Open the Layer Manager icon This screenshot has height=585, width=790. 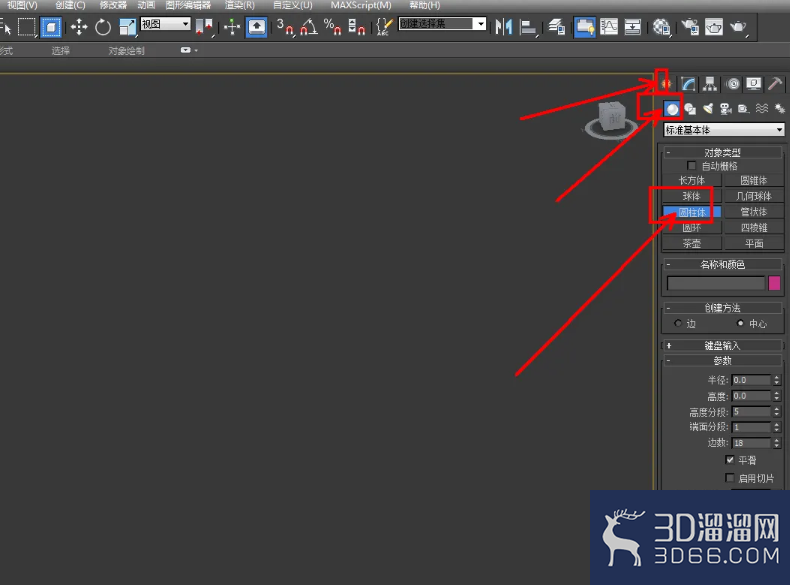557,26
